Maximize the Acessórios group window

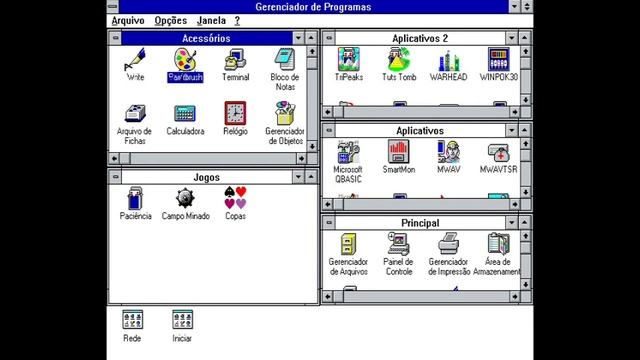pos(311,38)
